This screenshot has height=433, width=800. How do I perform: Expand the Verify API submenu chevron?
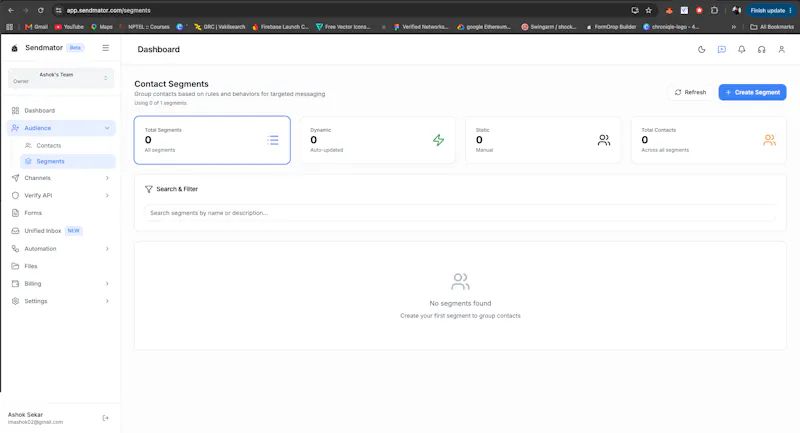[107, 195]
